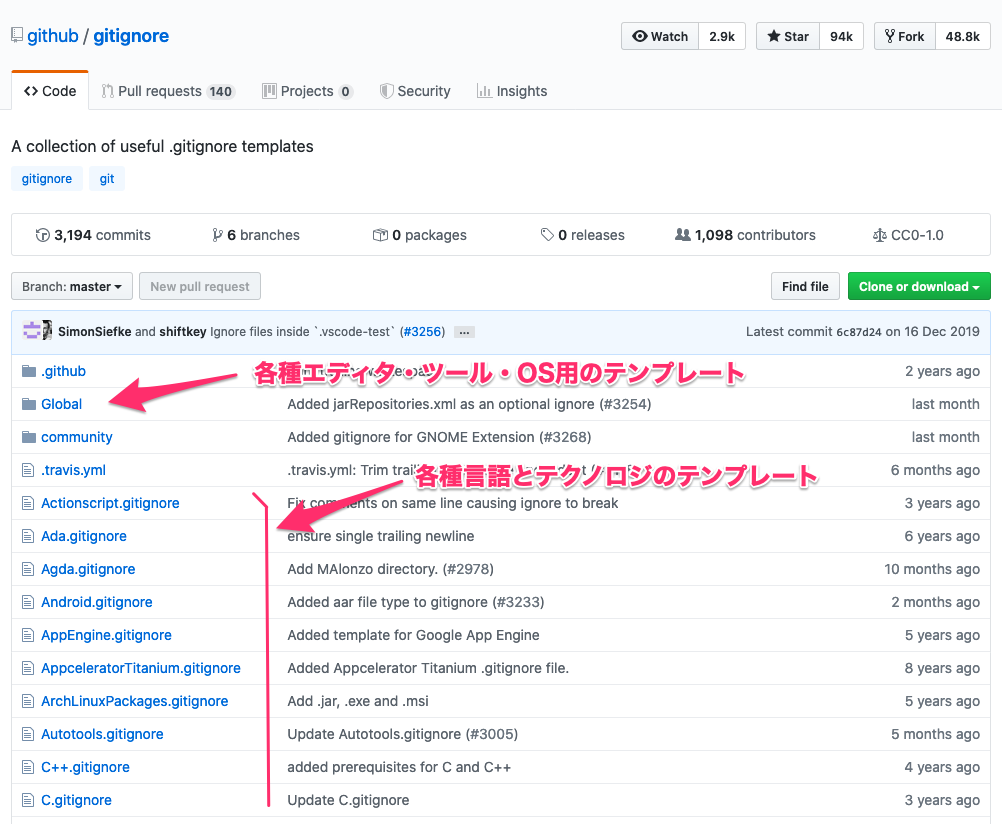
Task: Open the 0 releases link
Action: (583, 235)
